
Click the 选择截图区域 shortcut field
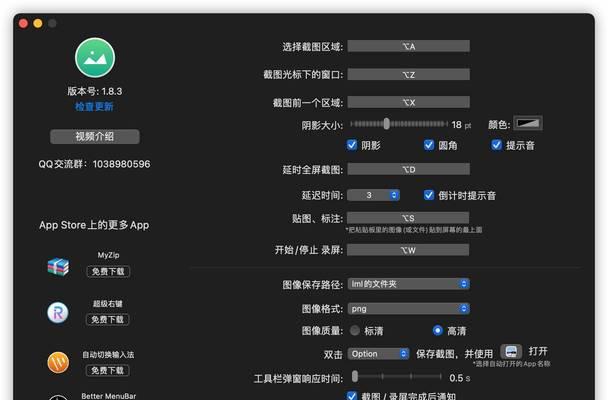point(409,46)
